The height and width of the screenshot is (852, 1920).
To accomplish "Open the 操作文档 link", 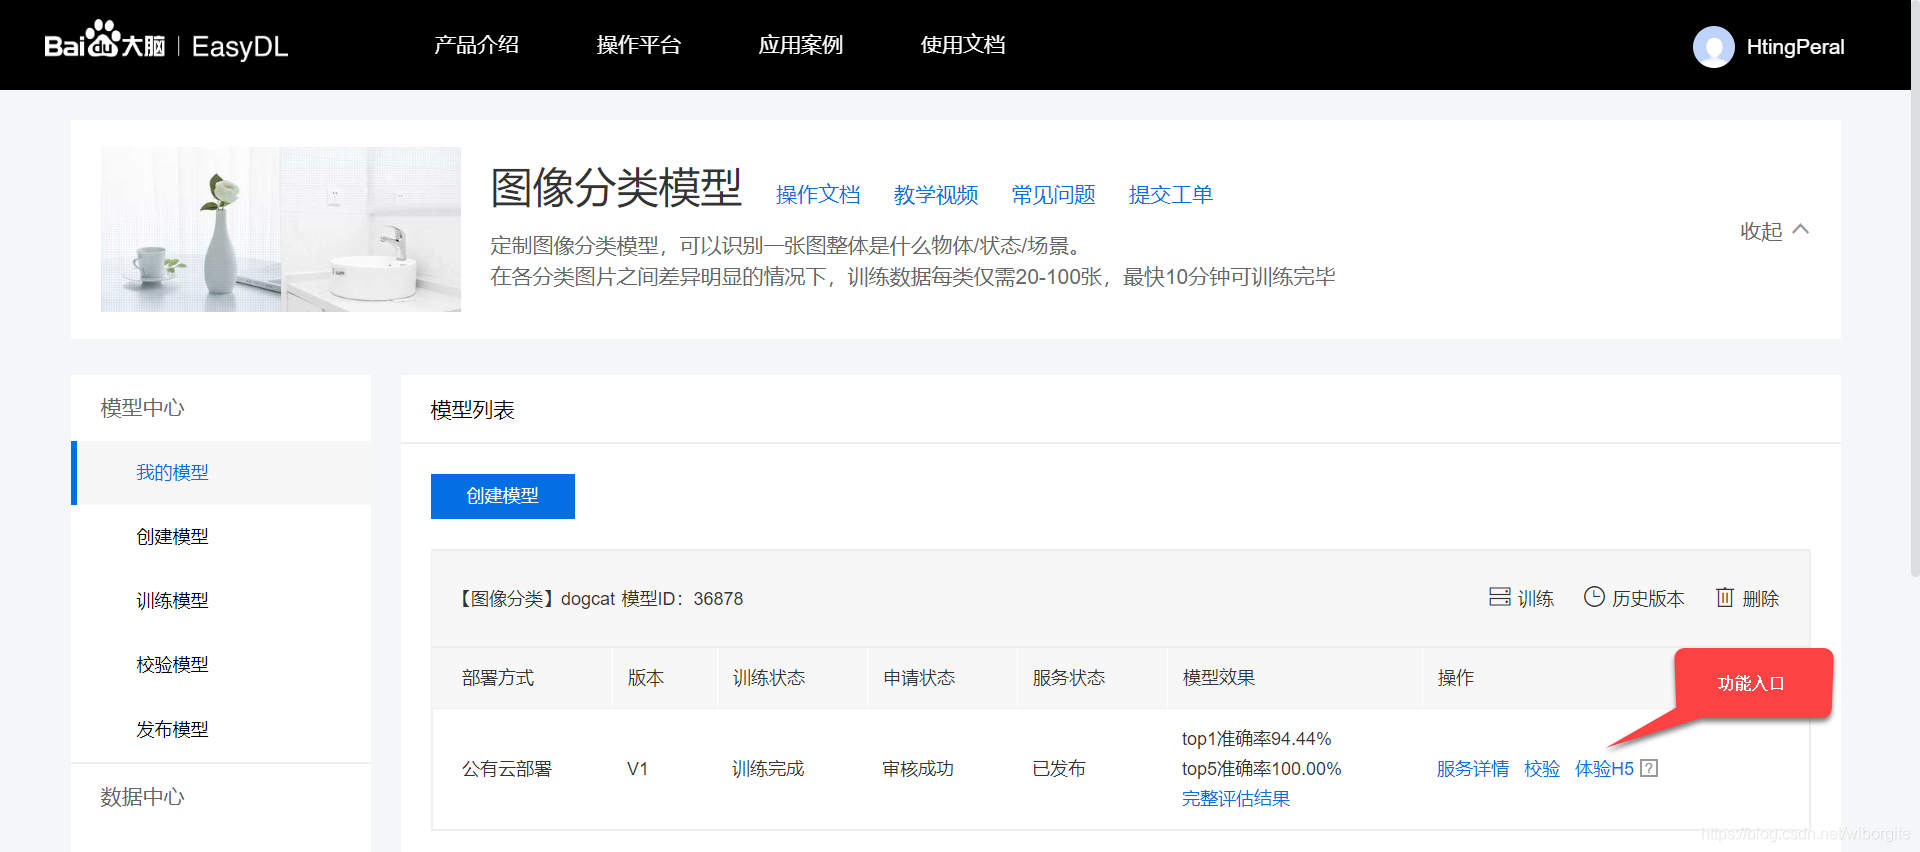I will coord(818,195).
